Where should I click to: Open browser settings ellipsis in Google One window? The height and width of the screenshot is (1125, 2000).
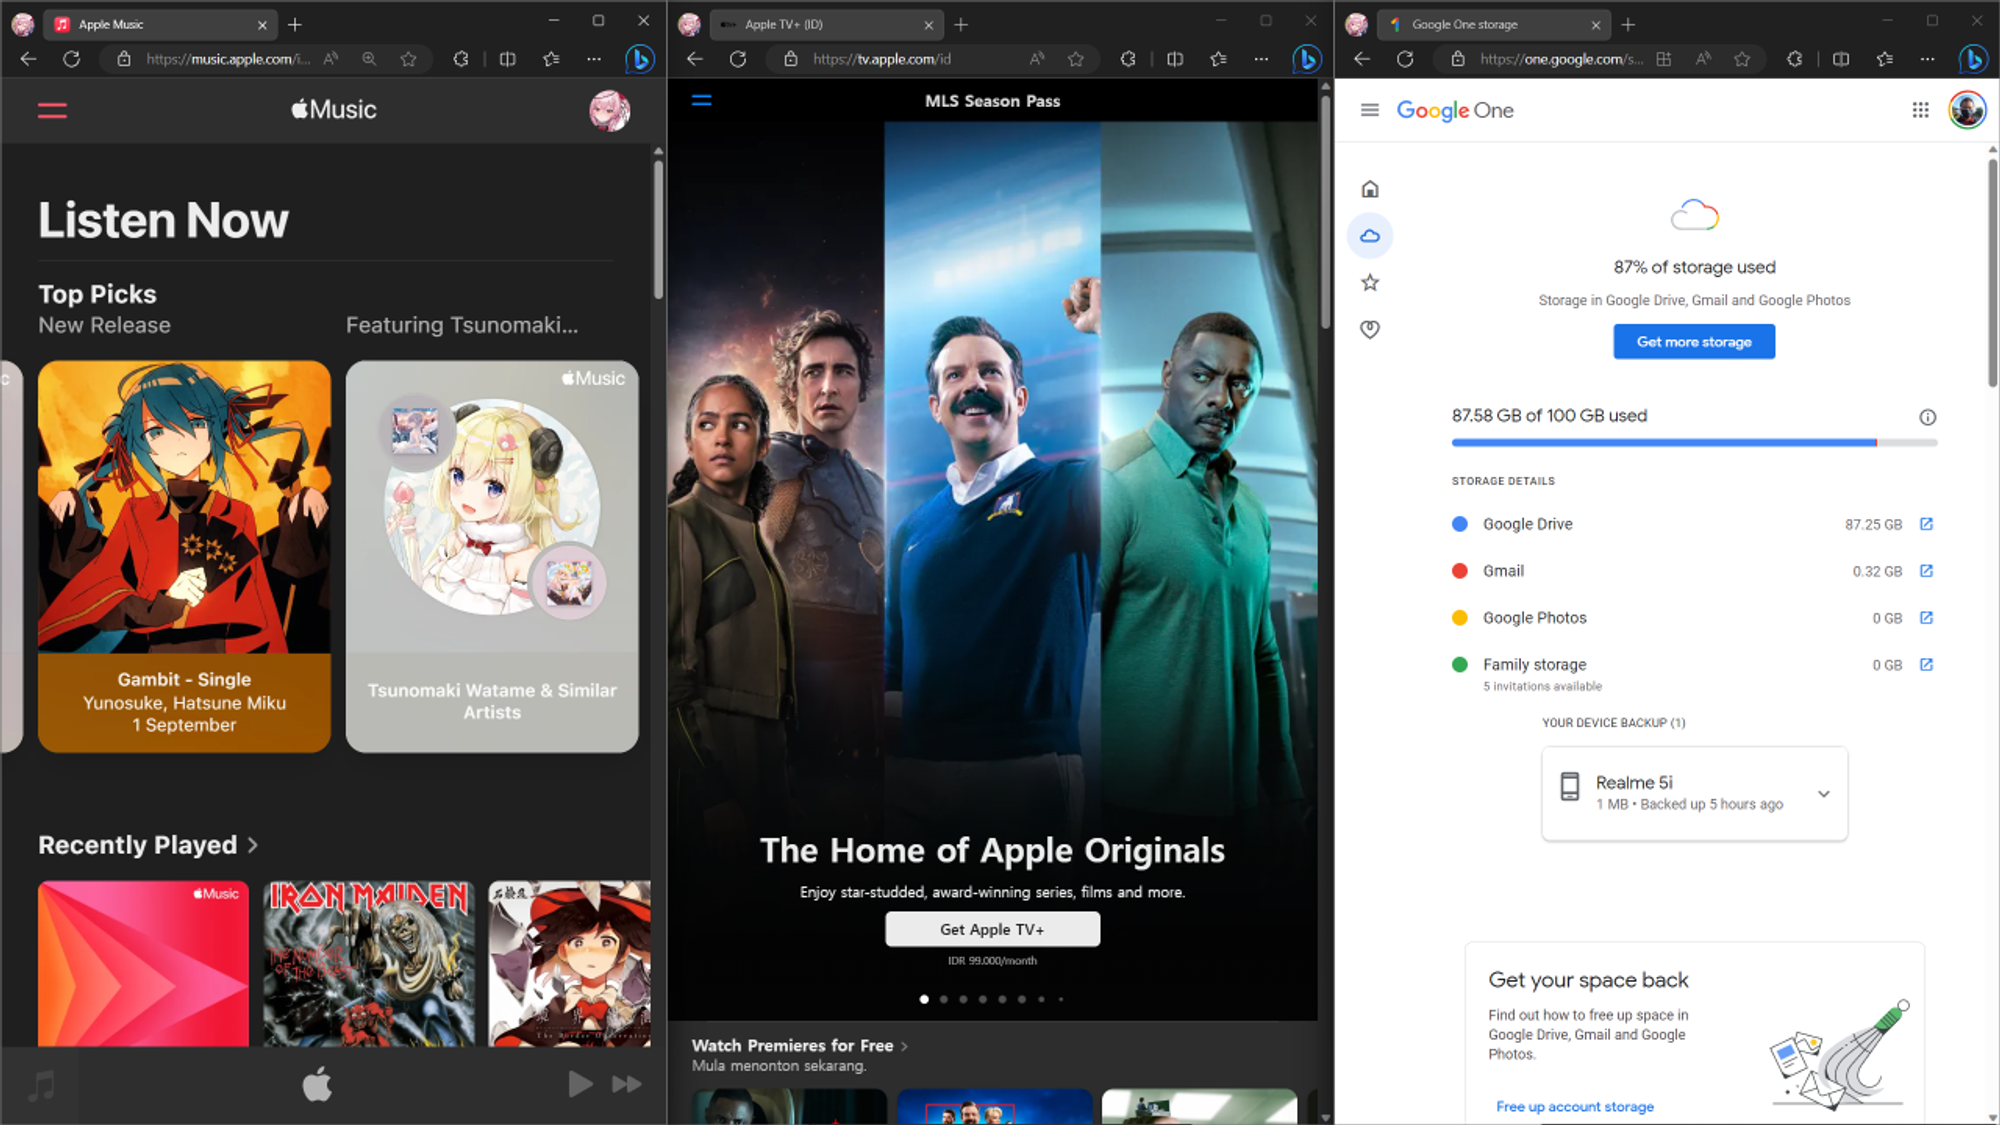click(1927, 59)
